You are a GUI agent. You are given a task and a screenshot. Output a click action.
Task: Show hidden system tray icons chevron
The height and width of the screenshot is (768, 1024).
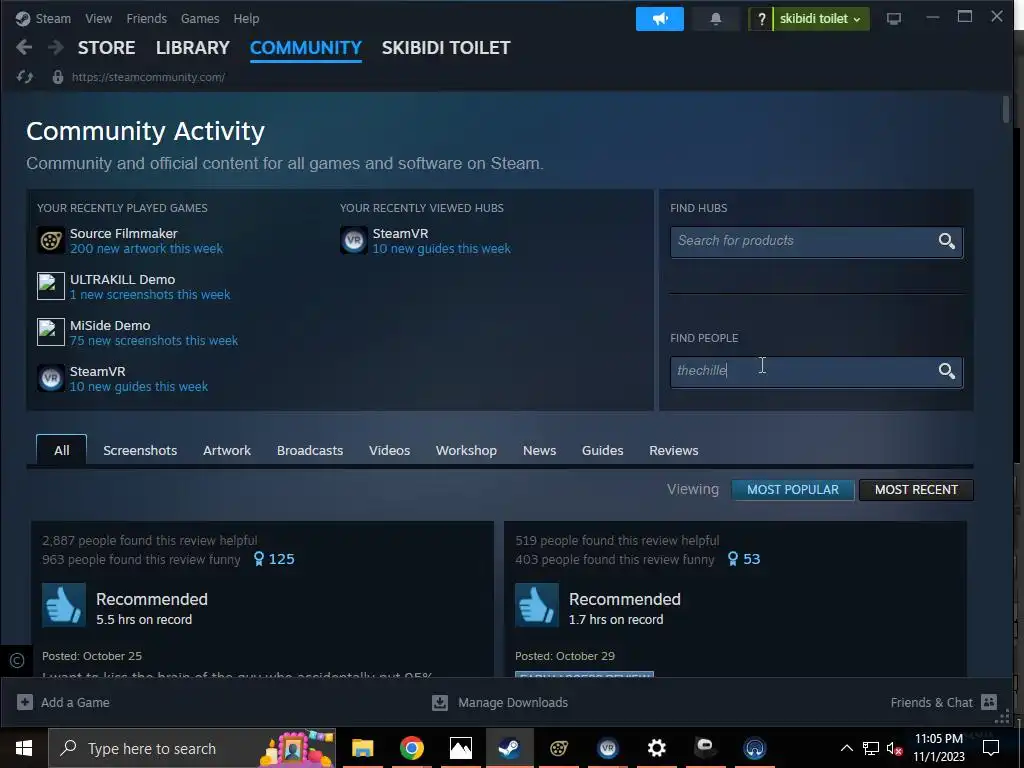[846, 748]
